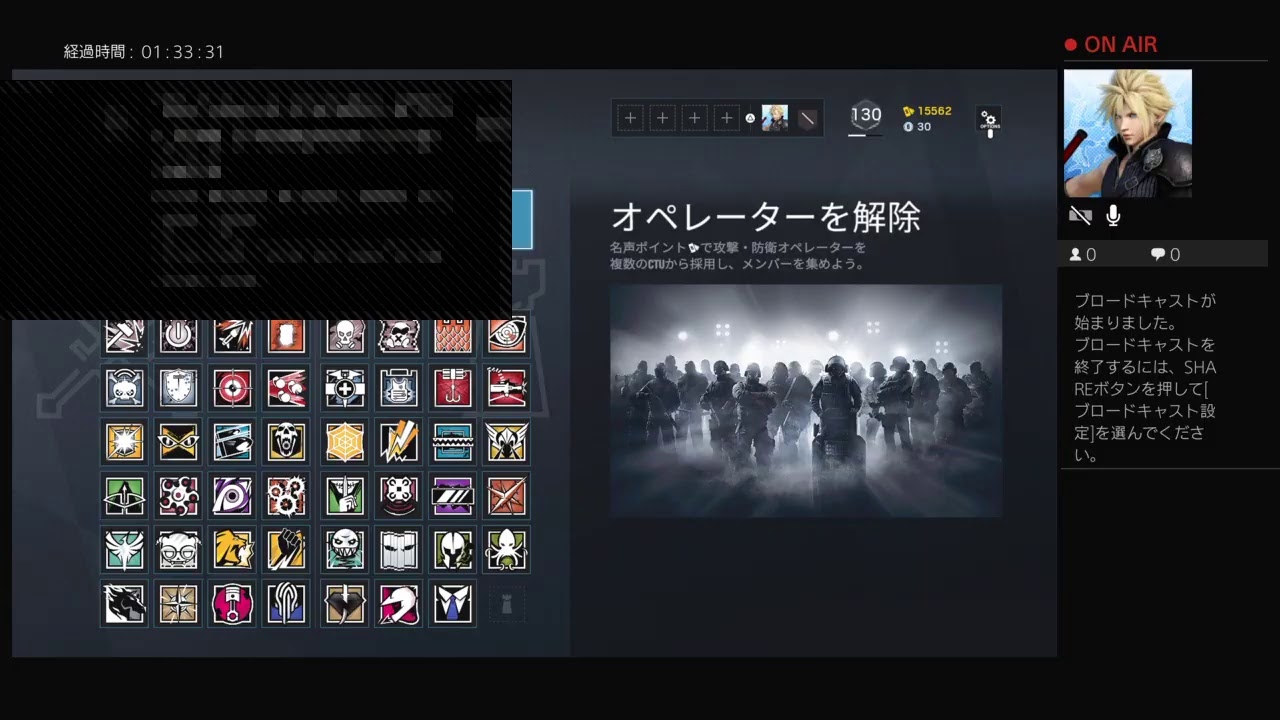Image resolution: width=1280 pixels, height=720 pixels.
Task: Click broadcast streamer avatar thumbnail
Action: (x=1128, y=133)
